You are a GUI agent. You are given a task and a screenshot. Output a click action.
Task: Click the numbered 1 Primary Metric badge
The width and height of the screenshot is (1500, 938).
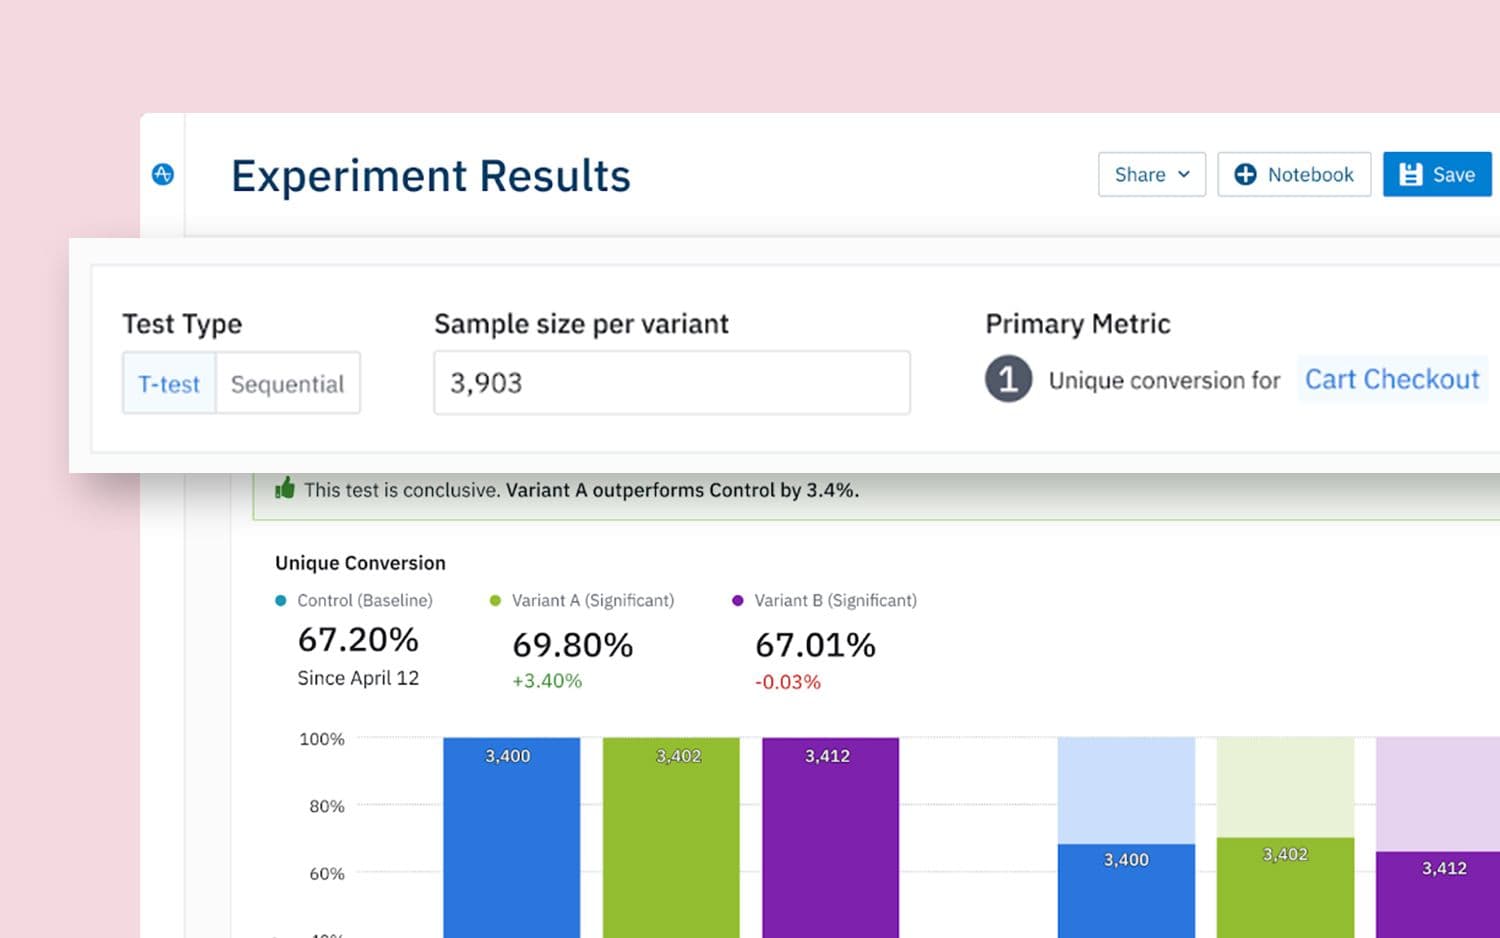tap(1006, 379)
